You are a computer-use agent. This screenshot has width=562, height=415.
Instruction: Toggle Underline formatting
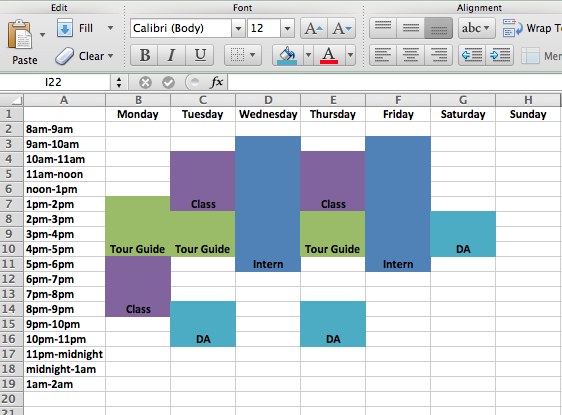coord(200,55)
